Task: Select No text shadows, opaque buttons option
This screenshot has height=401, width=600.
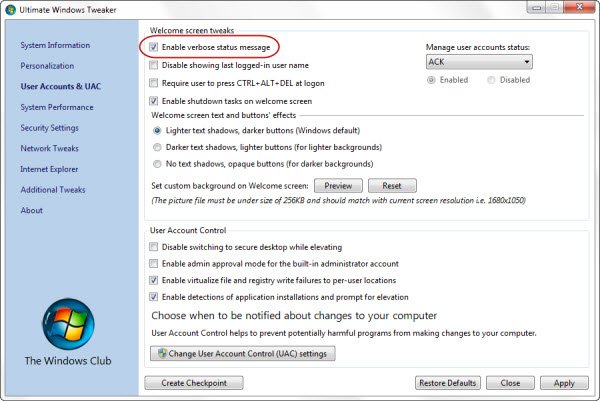Action: [157, 164]
